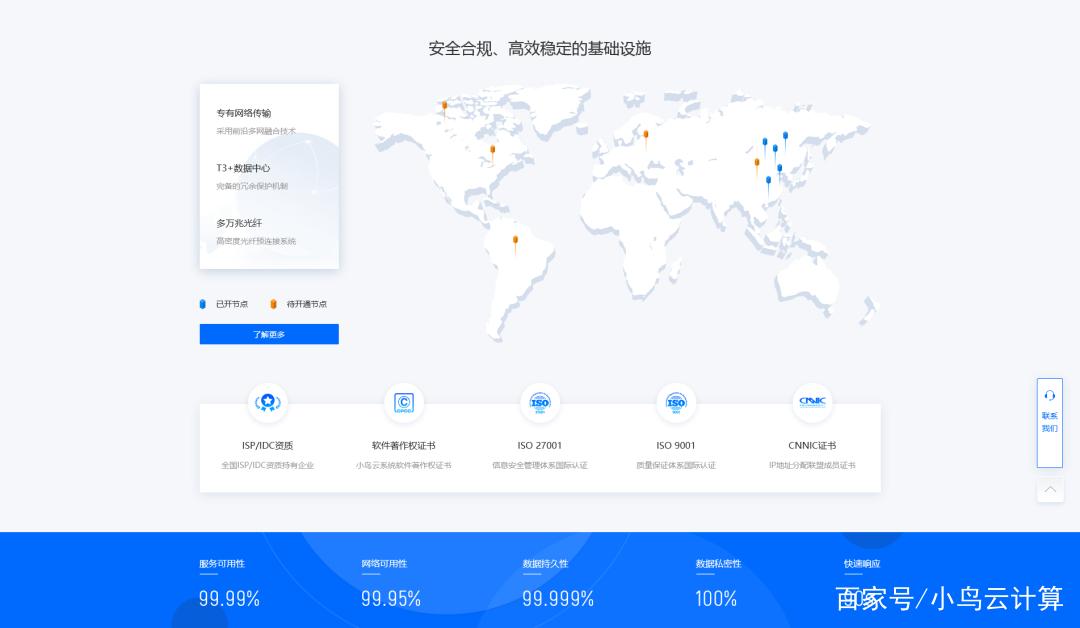Viewport: 1080px width, 628px height.
Task: Click the ISO 27001 title text
Action: (x=539, y=446)
